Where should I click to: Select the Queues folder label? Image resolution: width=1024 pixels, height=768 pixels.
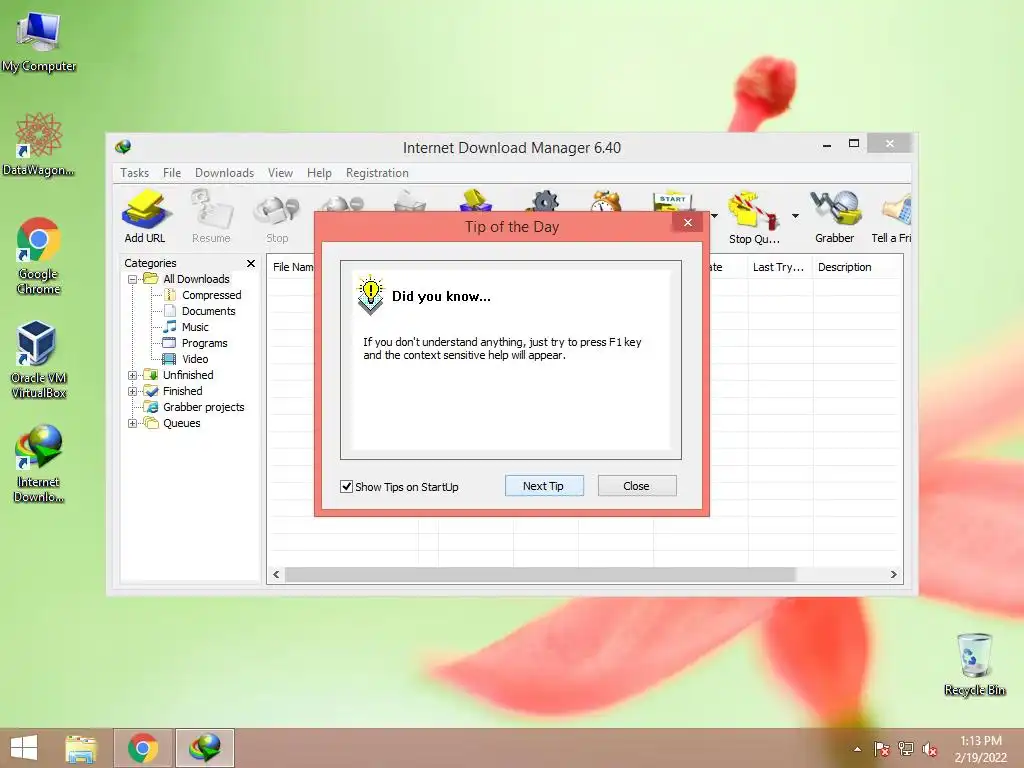(x=182, y=423)
